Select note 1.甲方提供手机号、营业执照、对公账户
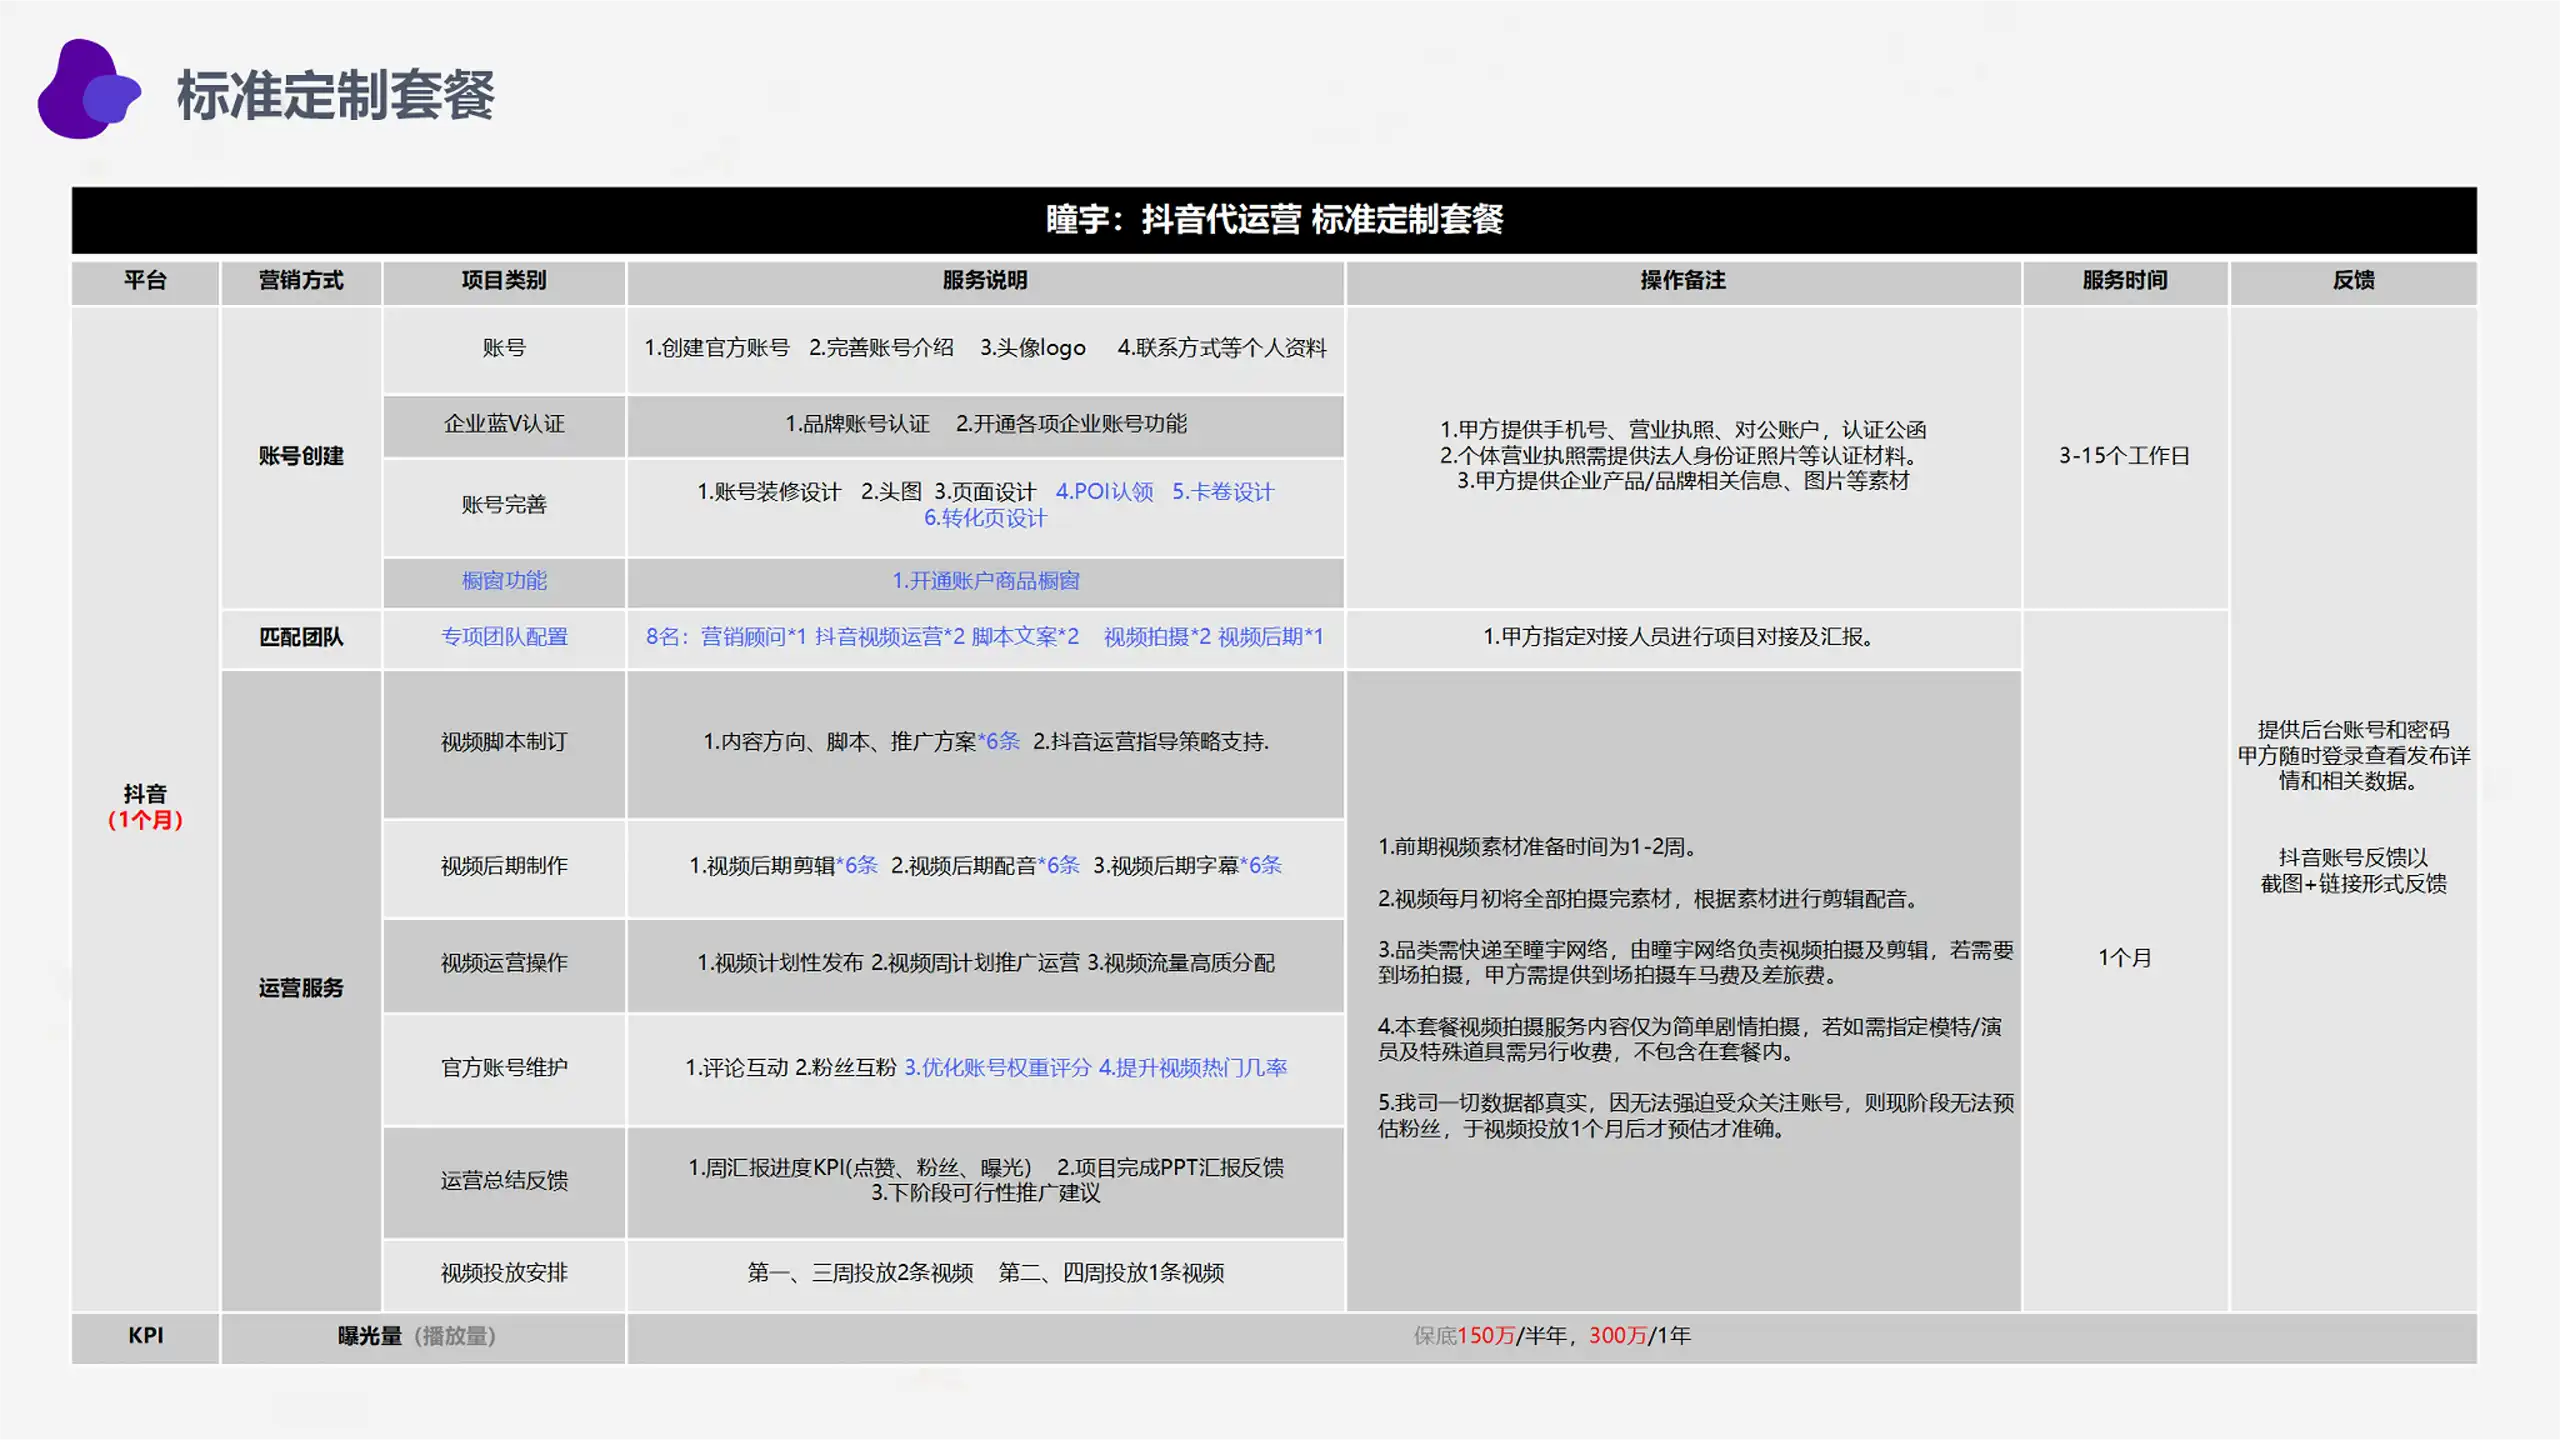This screenshot has height=1440, width=2560. point(1683,431)
